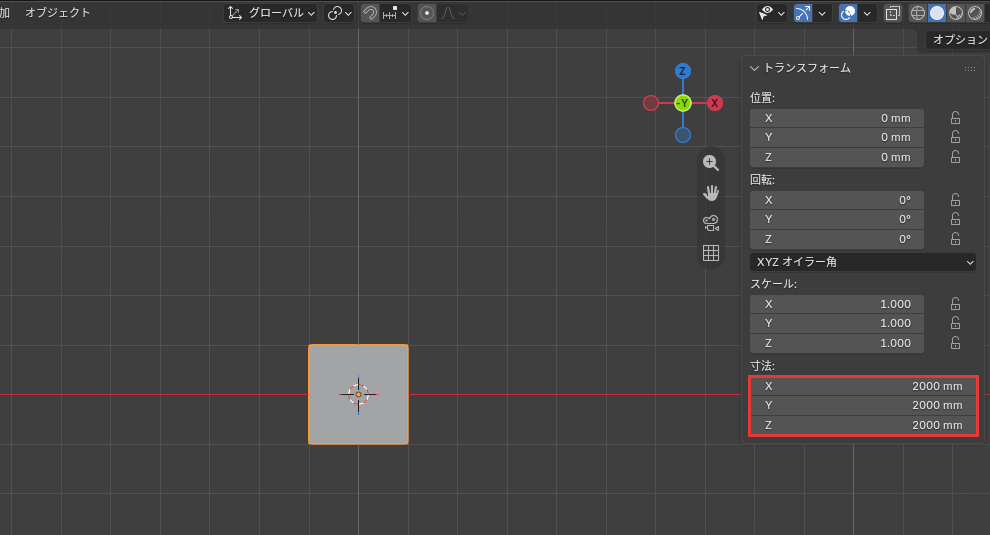This screenshot has height=535, width=990.
Task: Click the 回転 Z field
Action: click(x=837, y=239)
